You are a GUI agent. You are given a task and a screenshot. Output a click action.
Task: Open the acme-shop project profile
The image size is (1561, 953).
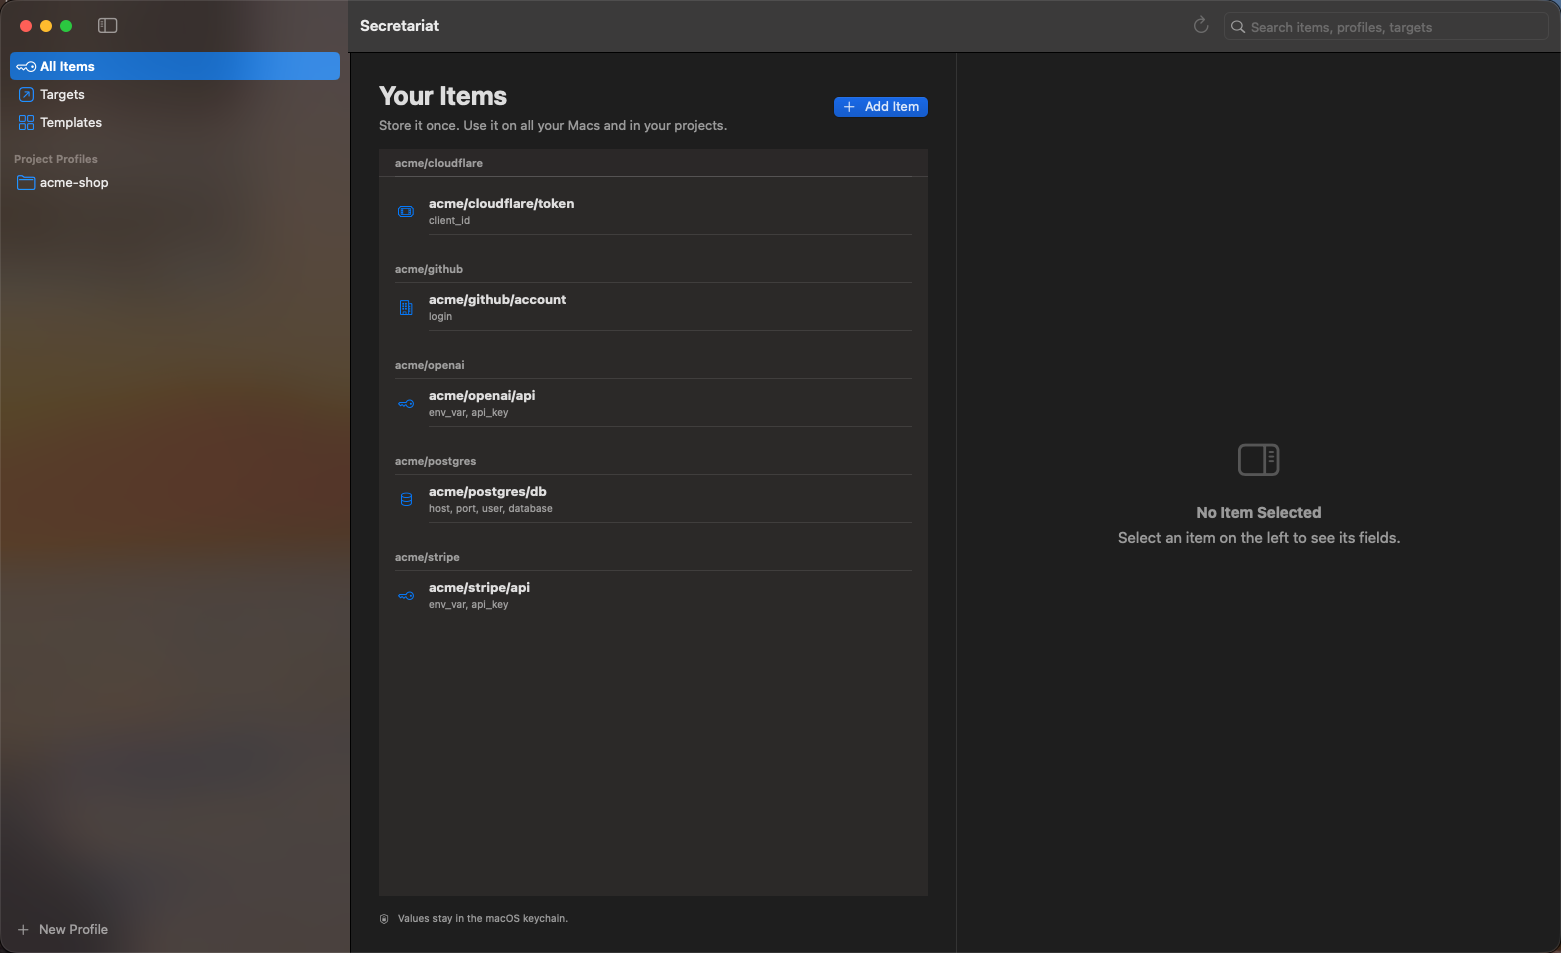175,183
